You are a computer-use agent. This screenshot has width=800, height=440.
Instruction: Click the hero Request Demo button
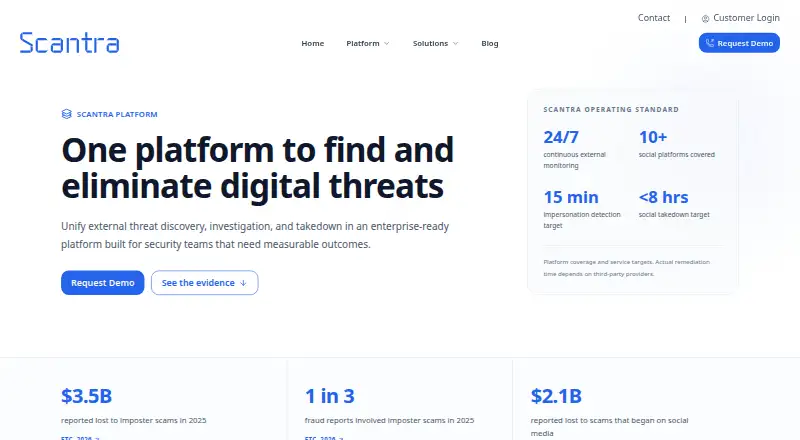coord(103,283)
